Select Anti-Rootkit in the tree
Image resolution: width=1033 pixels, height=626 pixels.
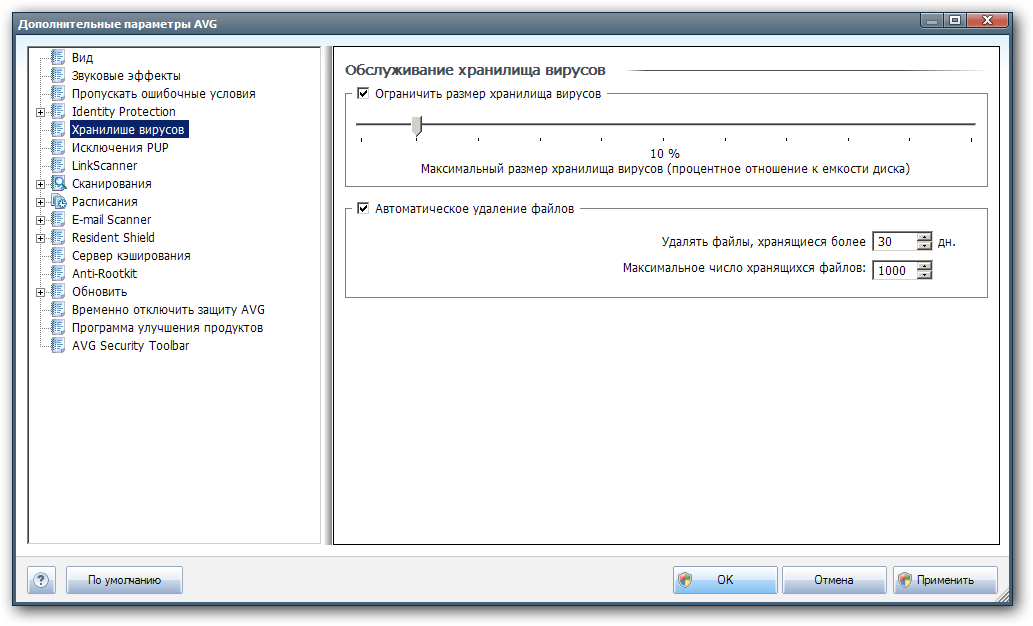coord(104,273)
